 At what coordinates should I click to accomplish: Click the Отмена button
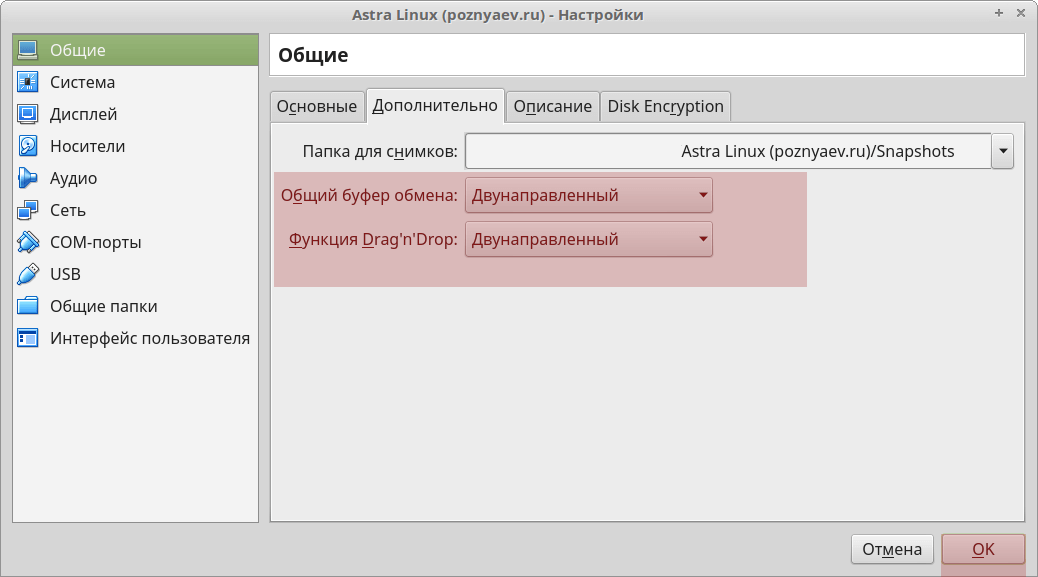[x=892, y=549]
